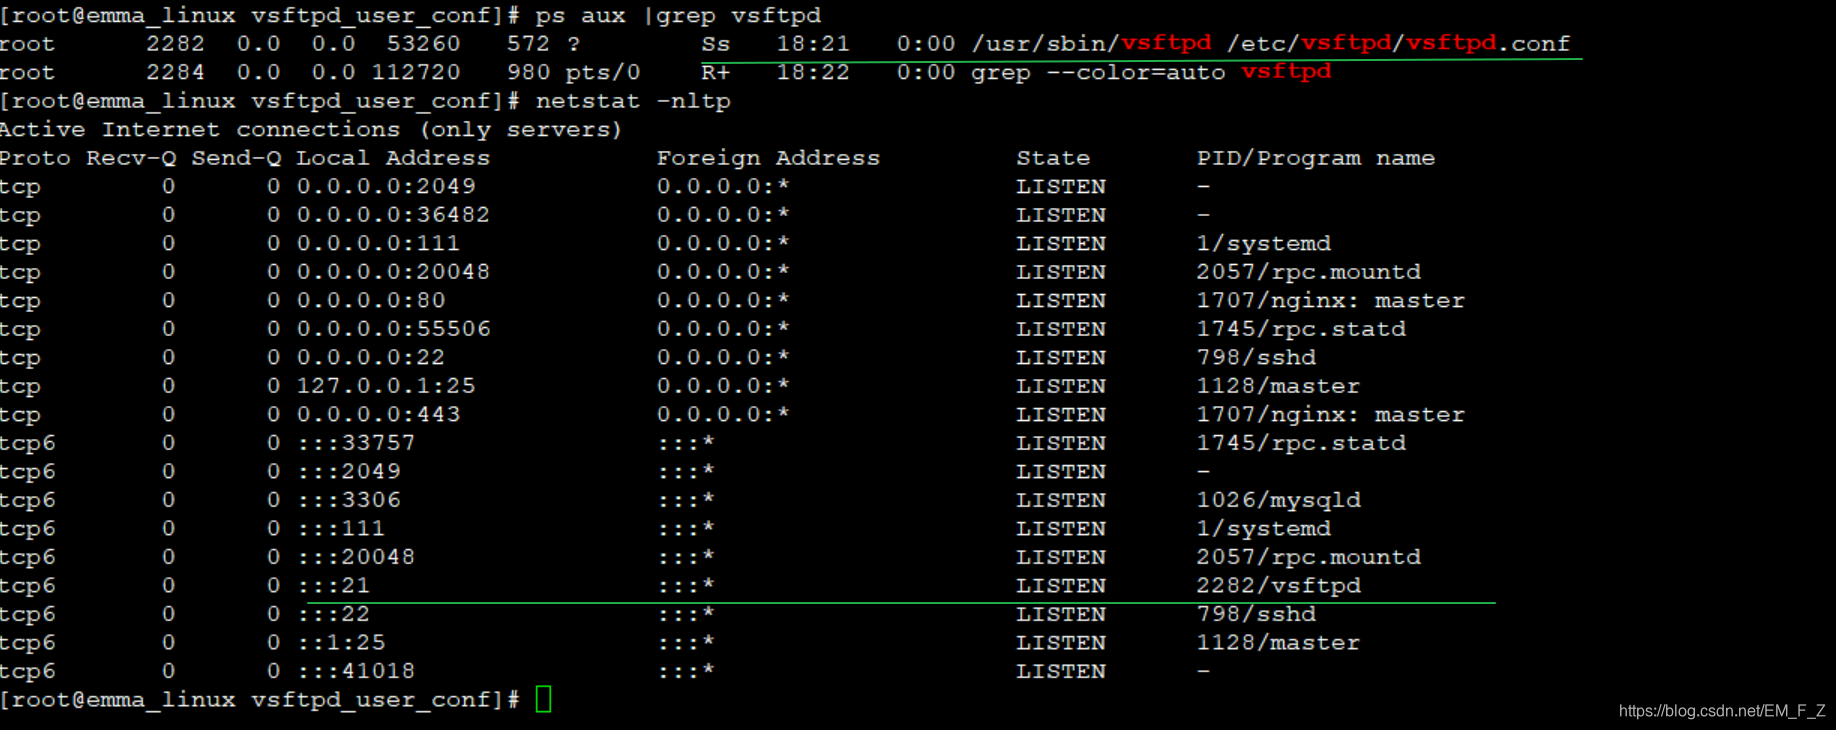This screenshot has width=1836, height=730.
Task: Click '1128/master' on ::1:25 row
Action: point(1278,643)
